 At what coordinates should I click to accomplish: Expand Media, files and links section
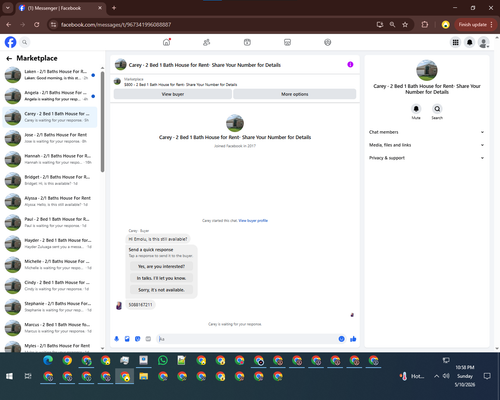pos(427,145)
